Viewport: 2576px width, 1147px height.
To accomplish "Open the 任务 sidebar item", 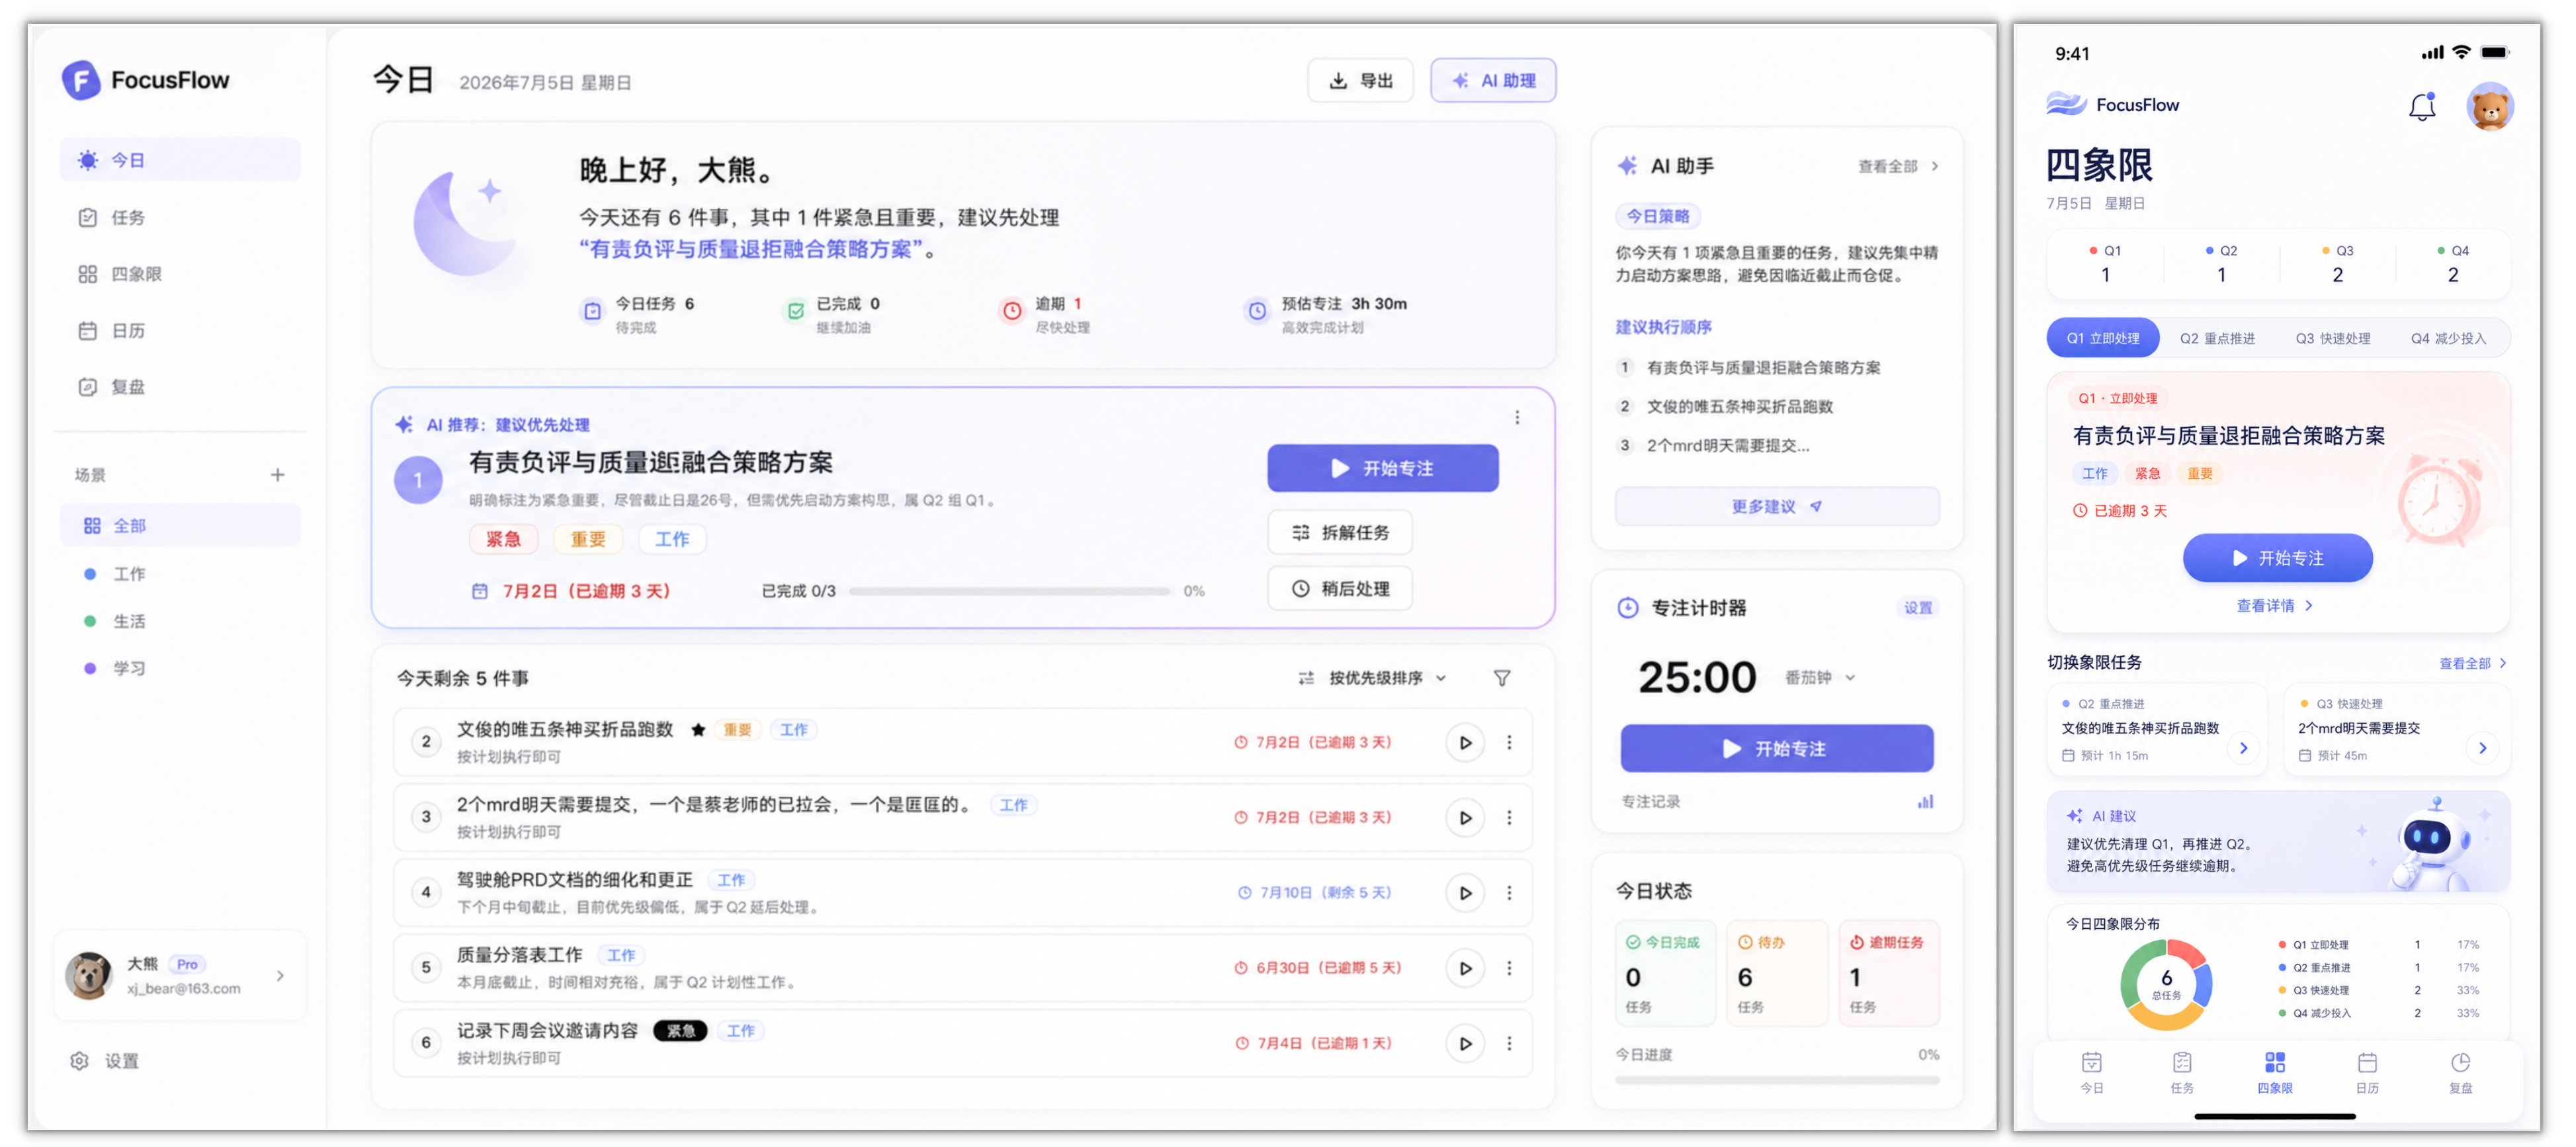I will pos(180,217).
